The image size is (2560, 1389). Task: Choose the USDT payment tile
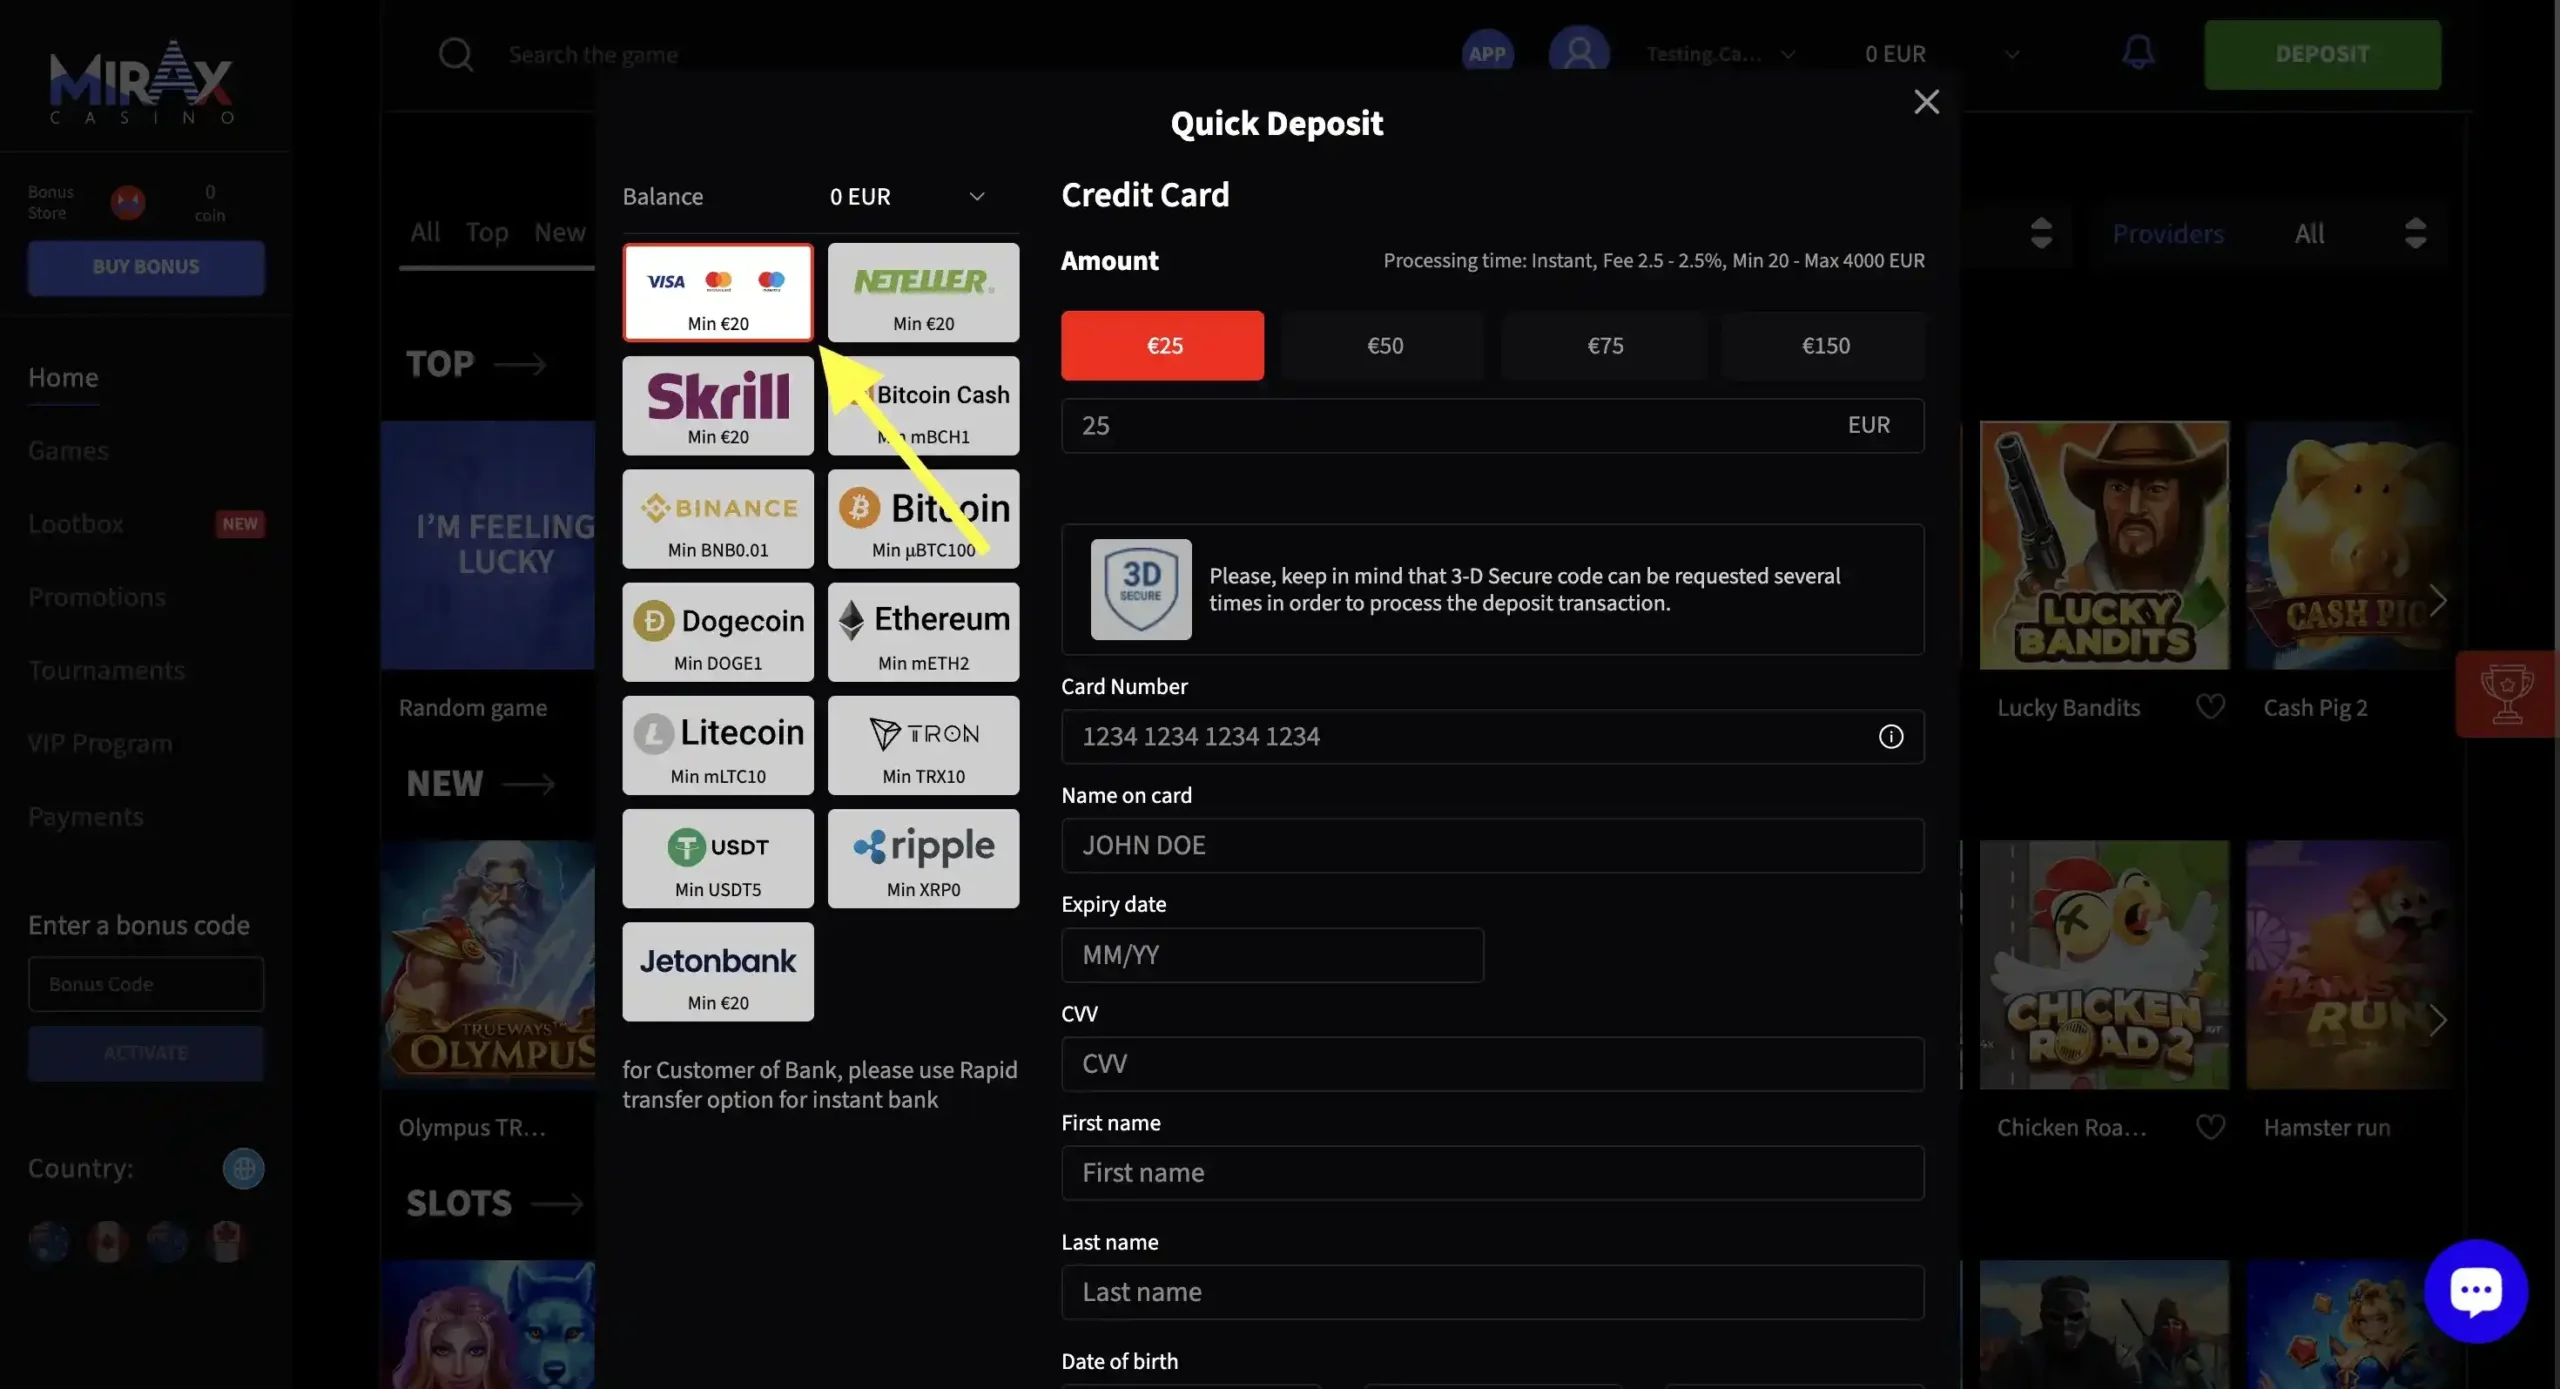coord(718,858)
